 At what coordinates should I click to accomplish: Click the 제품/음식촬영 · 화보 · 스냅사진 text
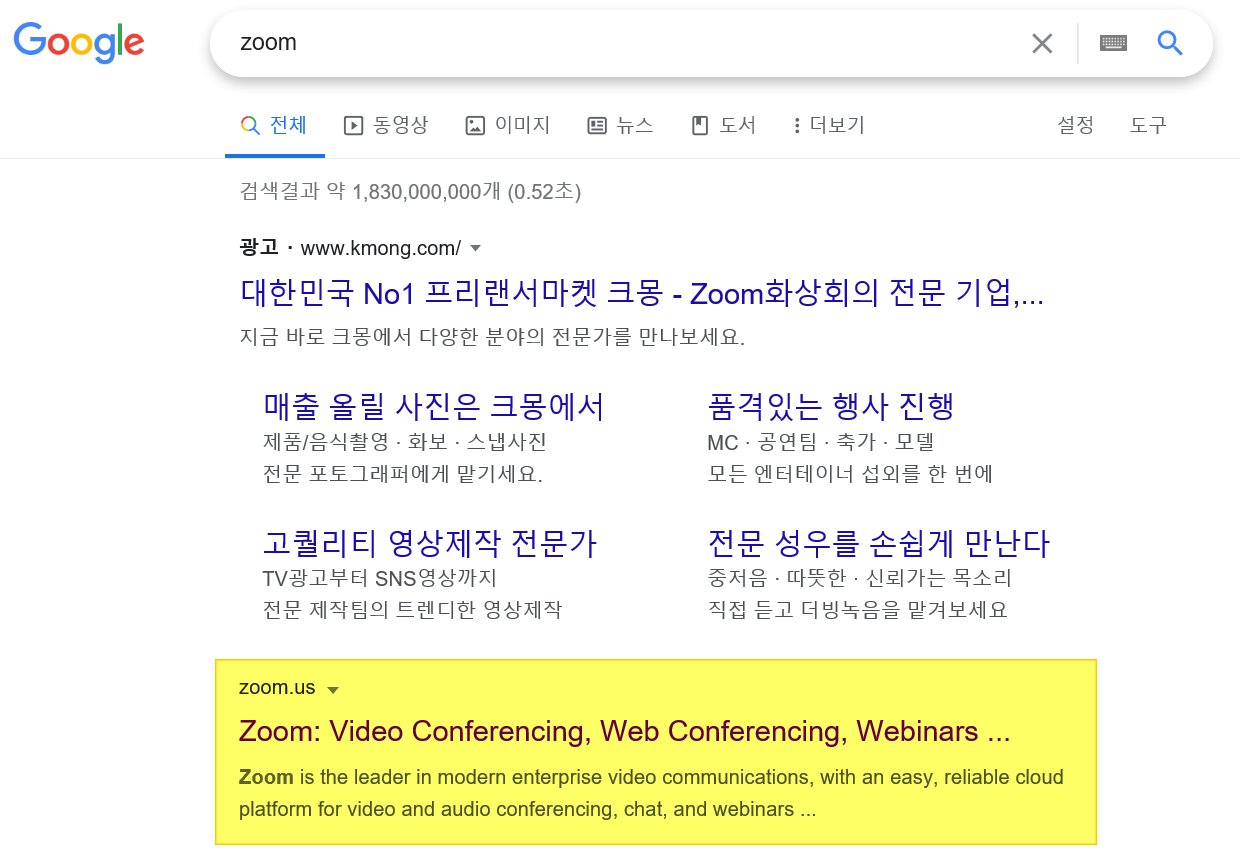pyautogui.click(x=405, y=442)
